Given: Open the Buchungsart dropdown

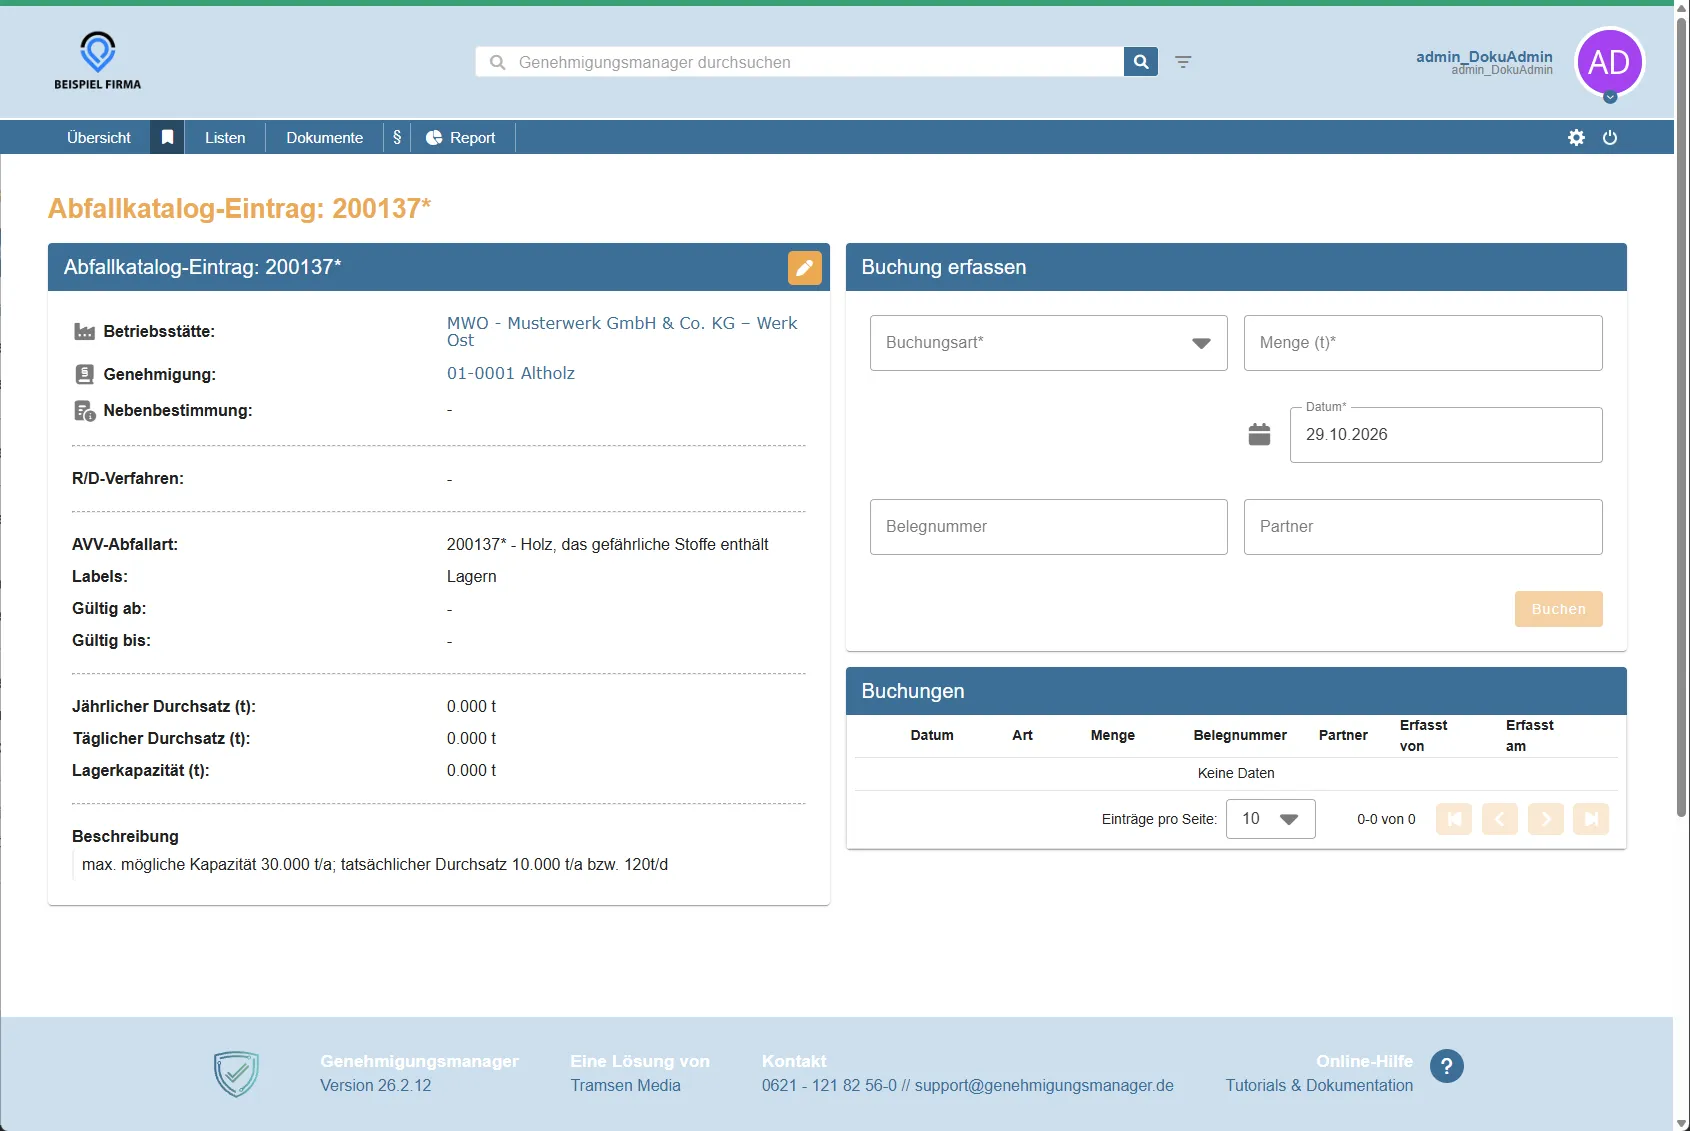Looking at the screenshot, I should (x=1049, y=343).
